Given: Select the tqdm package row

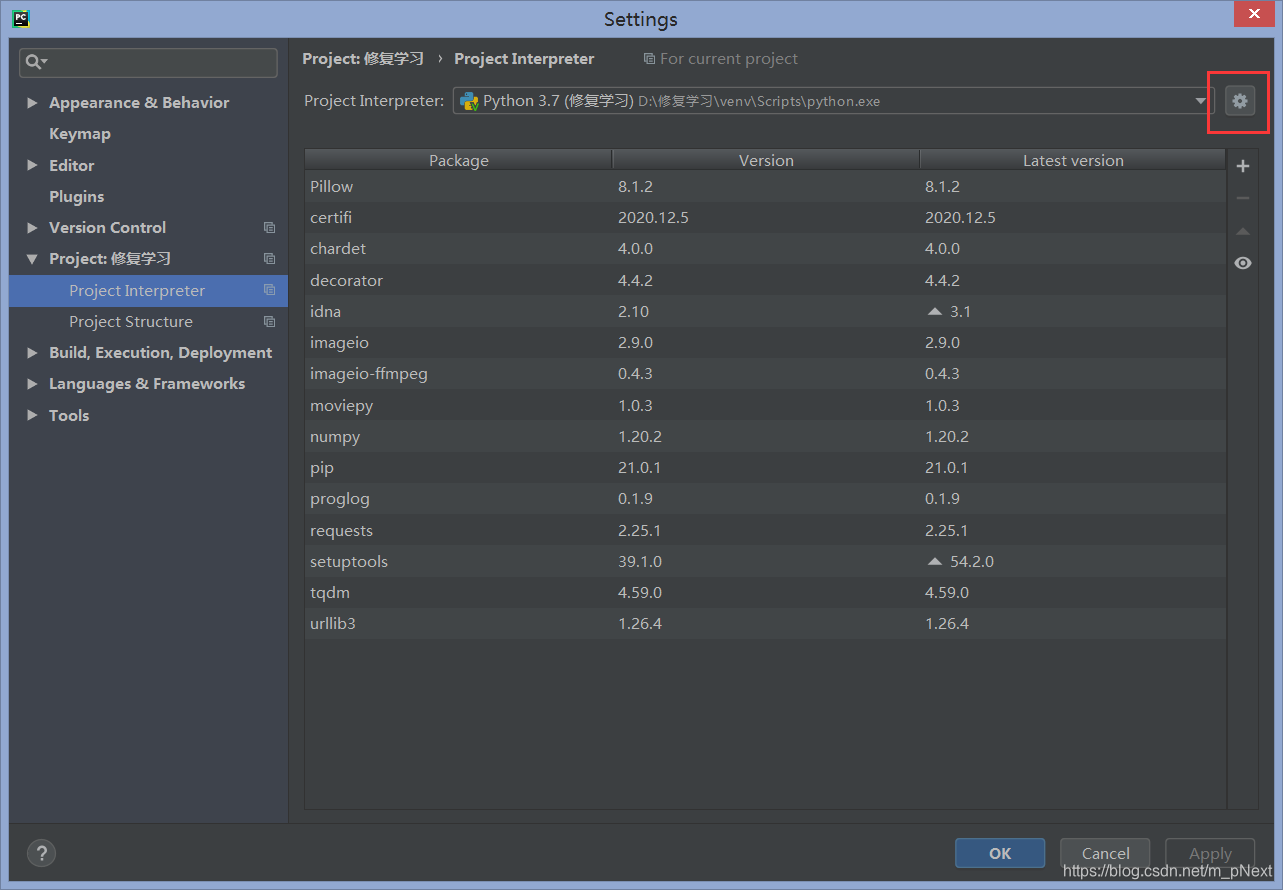Looking at the screenshot, I should 765,593.
